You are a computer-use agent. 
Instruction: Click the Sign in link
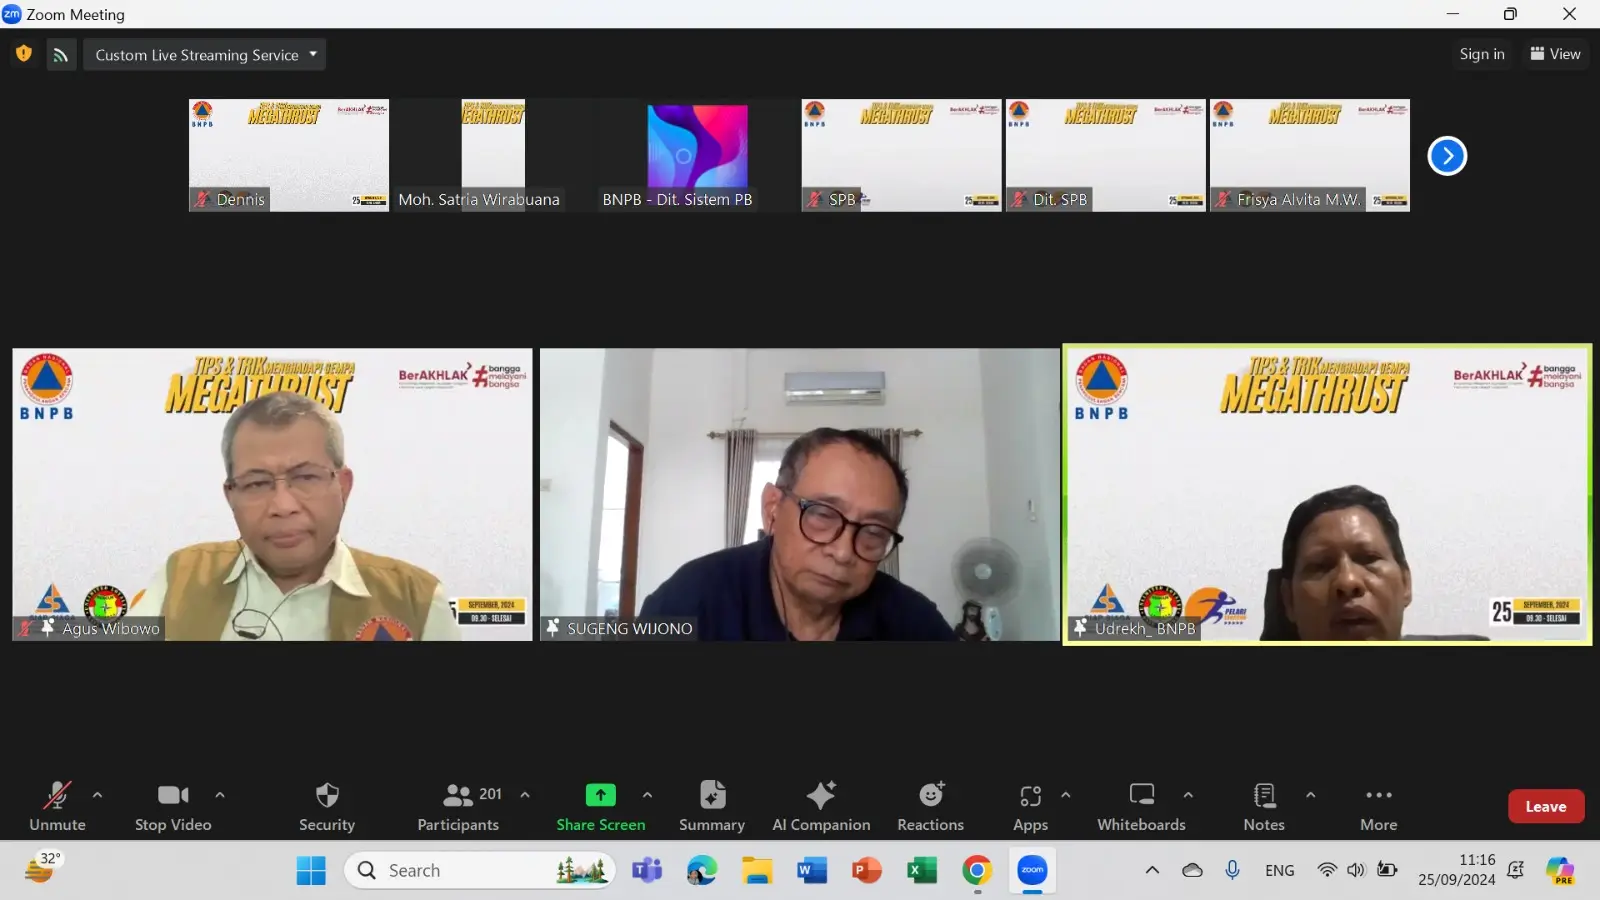[x=1482, y=54]
